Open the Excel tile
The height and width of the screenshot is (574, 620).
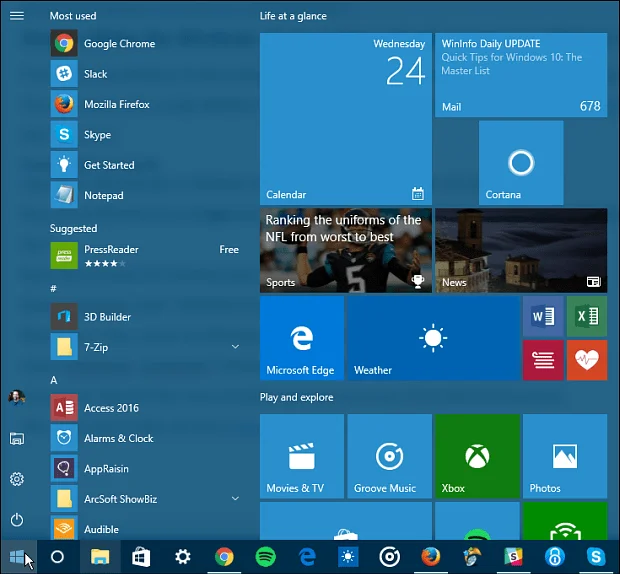tap(587, 316)
